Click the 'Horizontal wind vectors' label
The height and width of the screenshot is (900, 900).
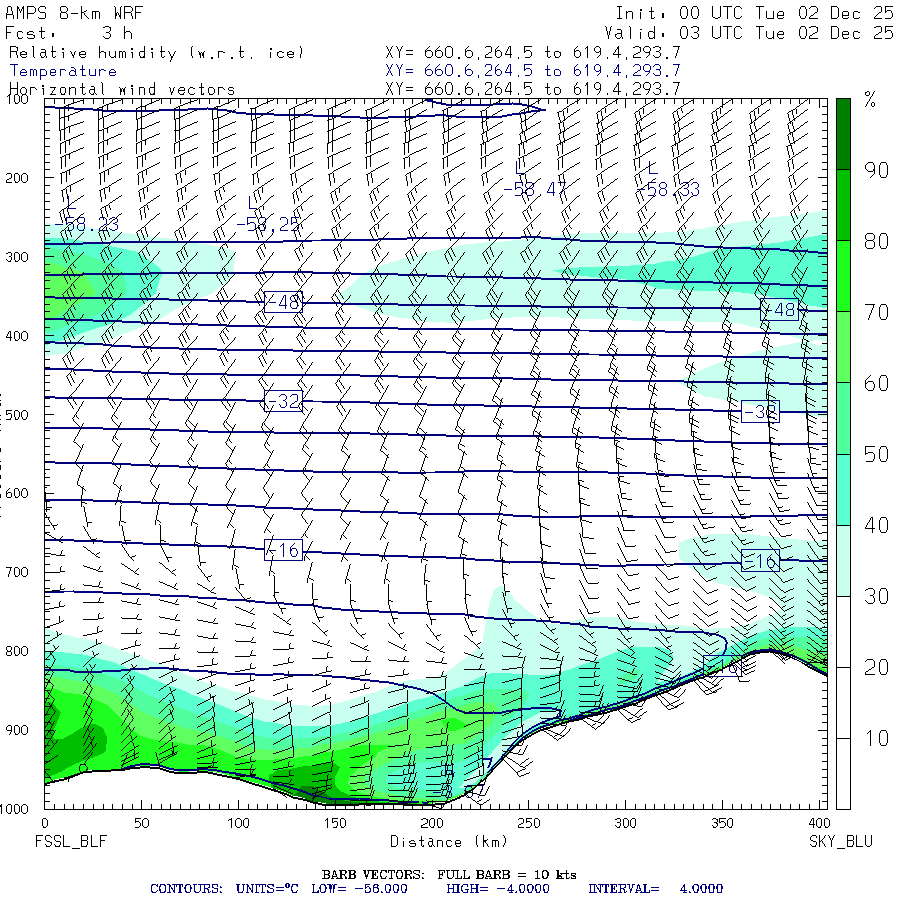point(122,90)
